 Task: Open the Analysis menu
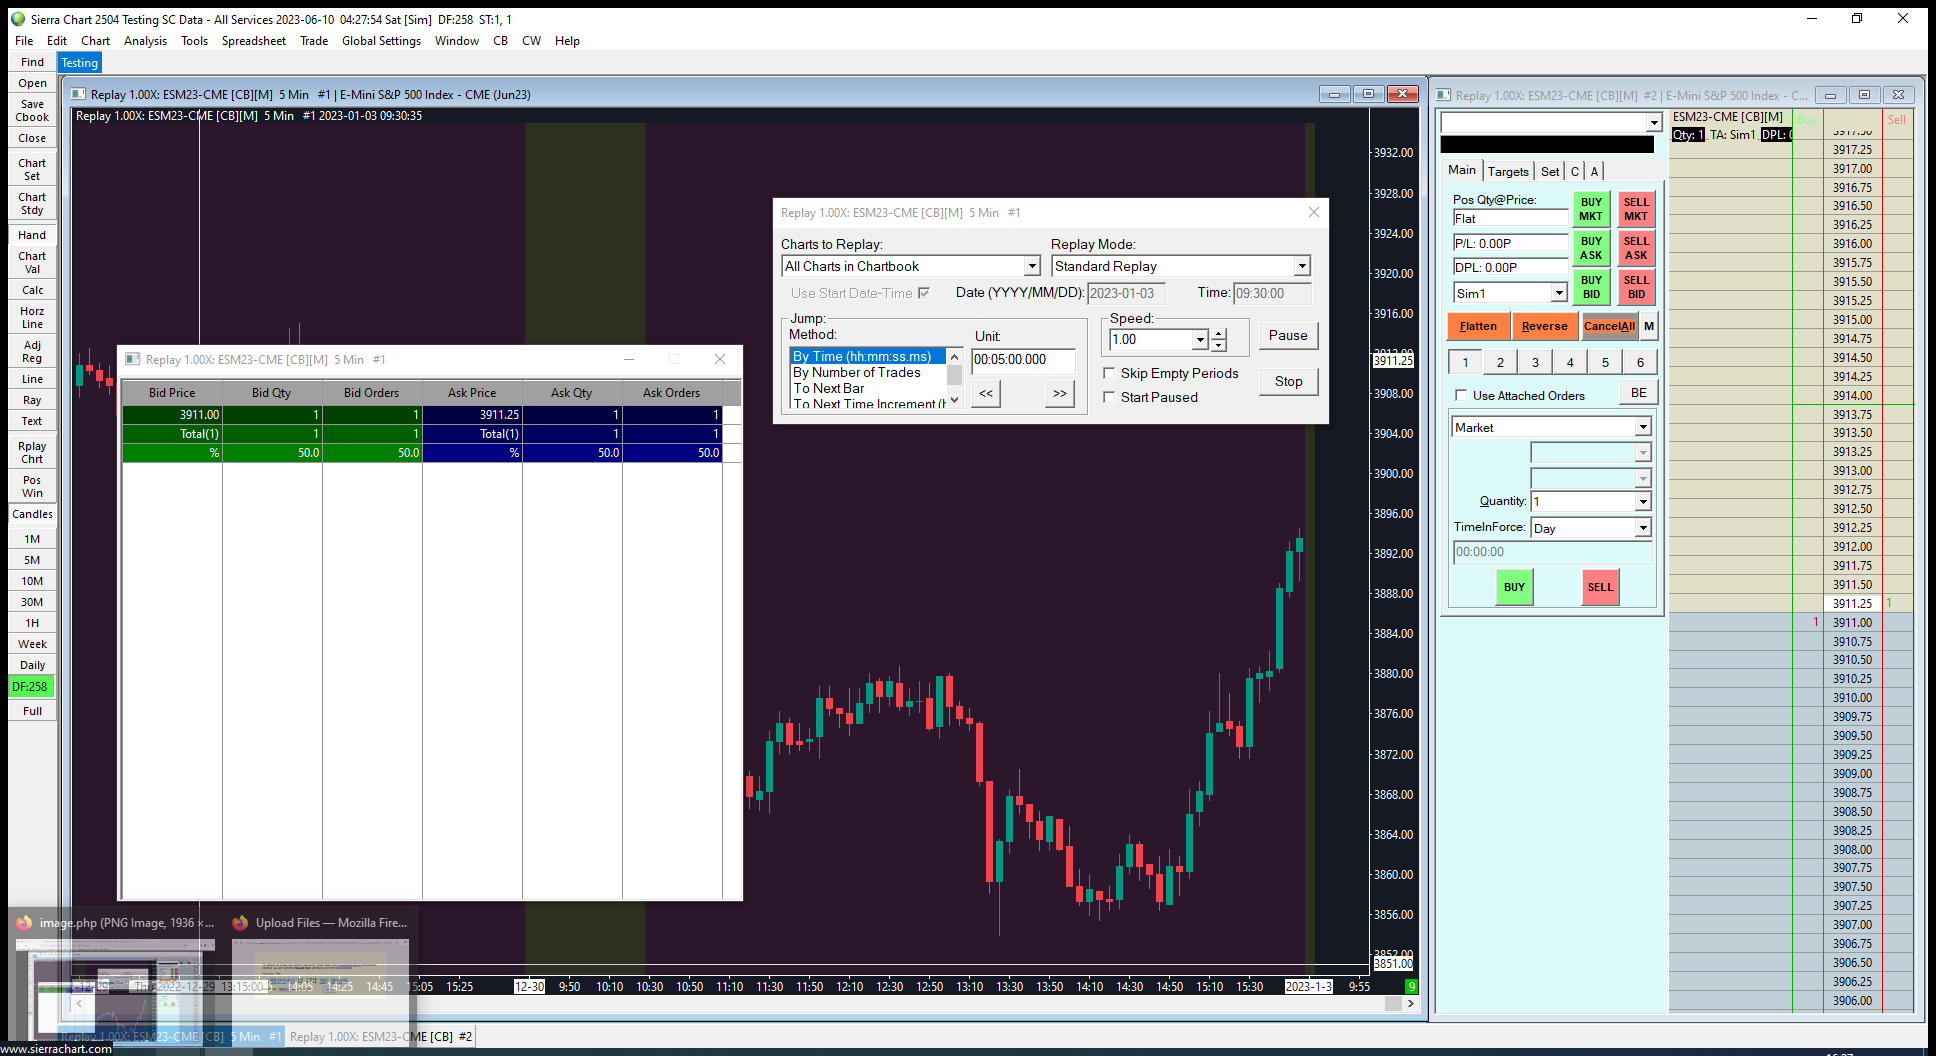pyautogui.click(x=145, y=41)
